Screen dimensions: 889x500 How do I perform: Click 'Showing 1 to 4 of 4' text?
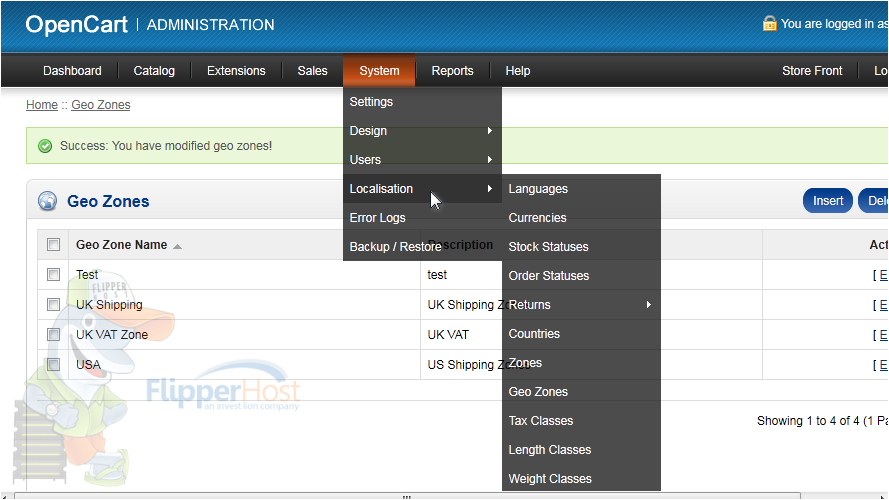[x=808, y=421]
